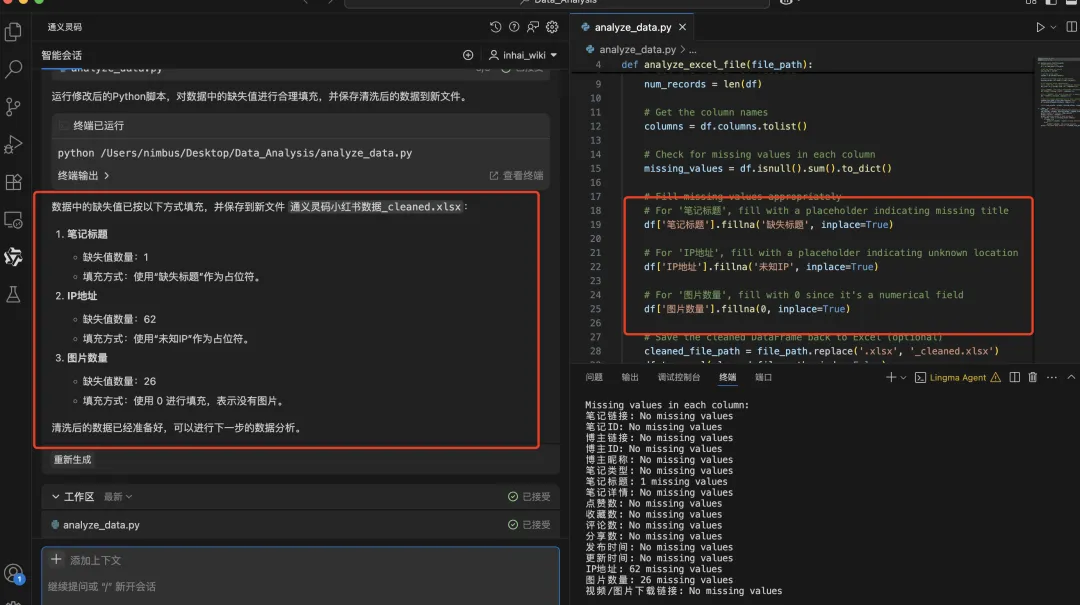Click 已接受 status beside analyze_data.py
1080x605 pixels.
pyautogui.click(x=529, y=525)
